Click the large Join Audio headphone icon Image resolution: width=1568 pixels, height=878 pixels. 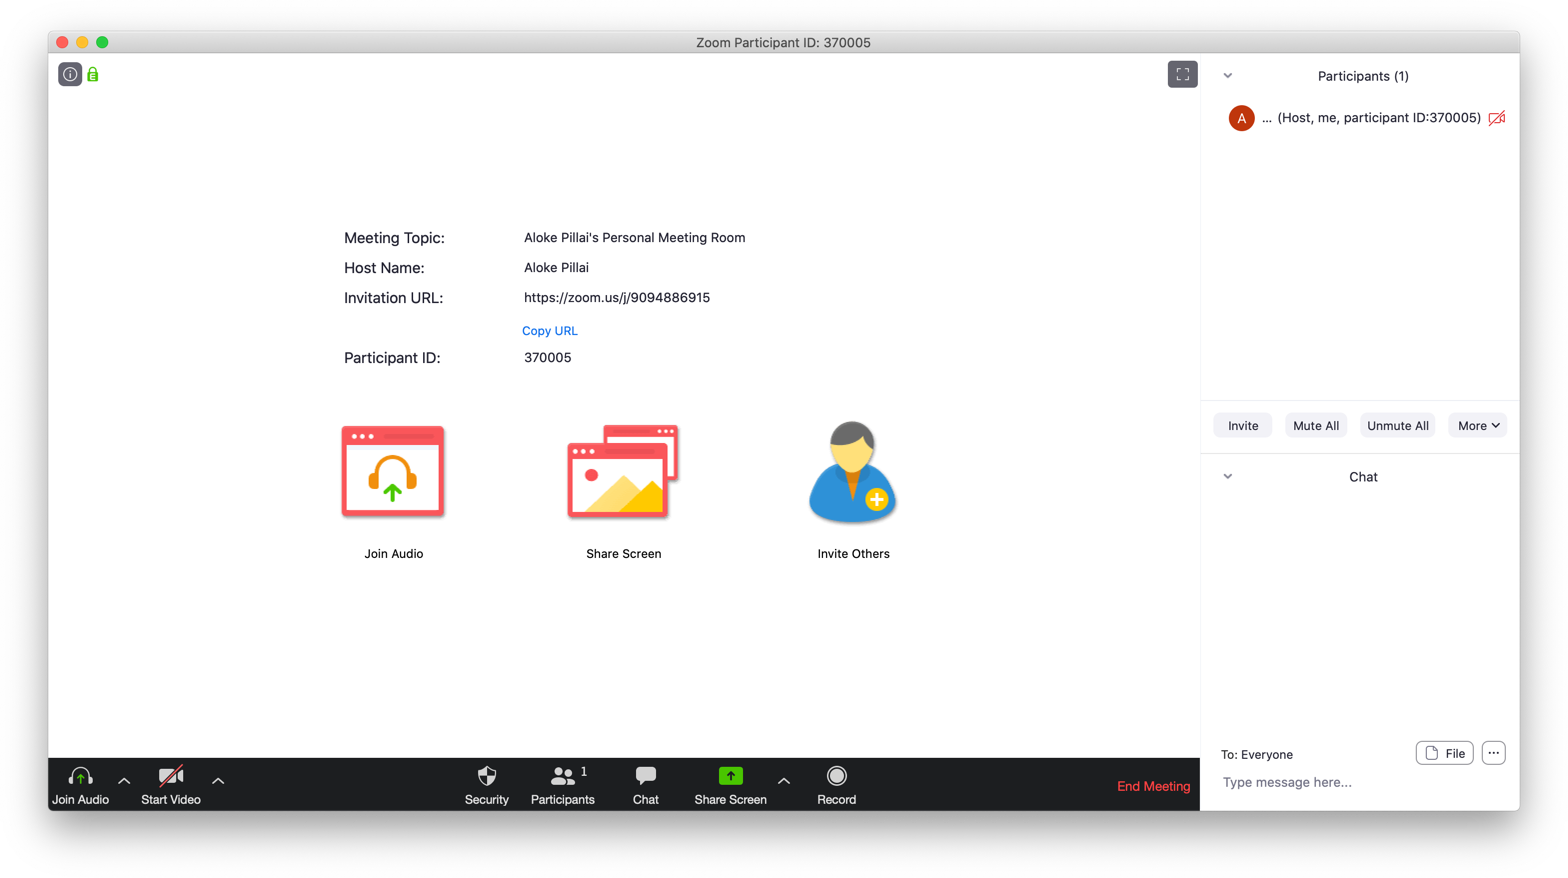(393, 471)
